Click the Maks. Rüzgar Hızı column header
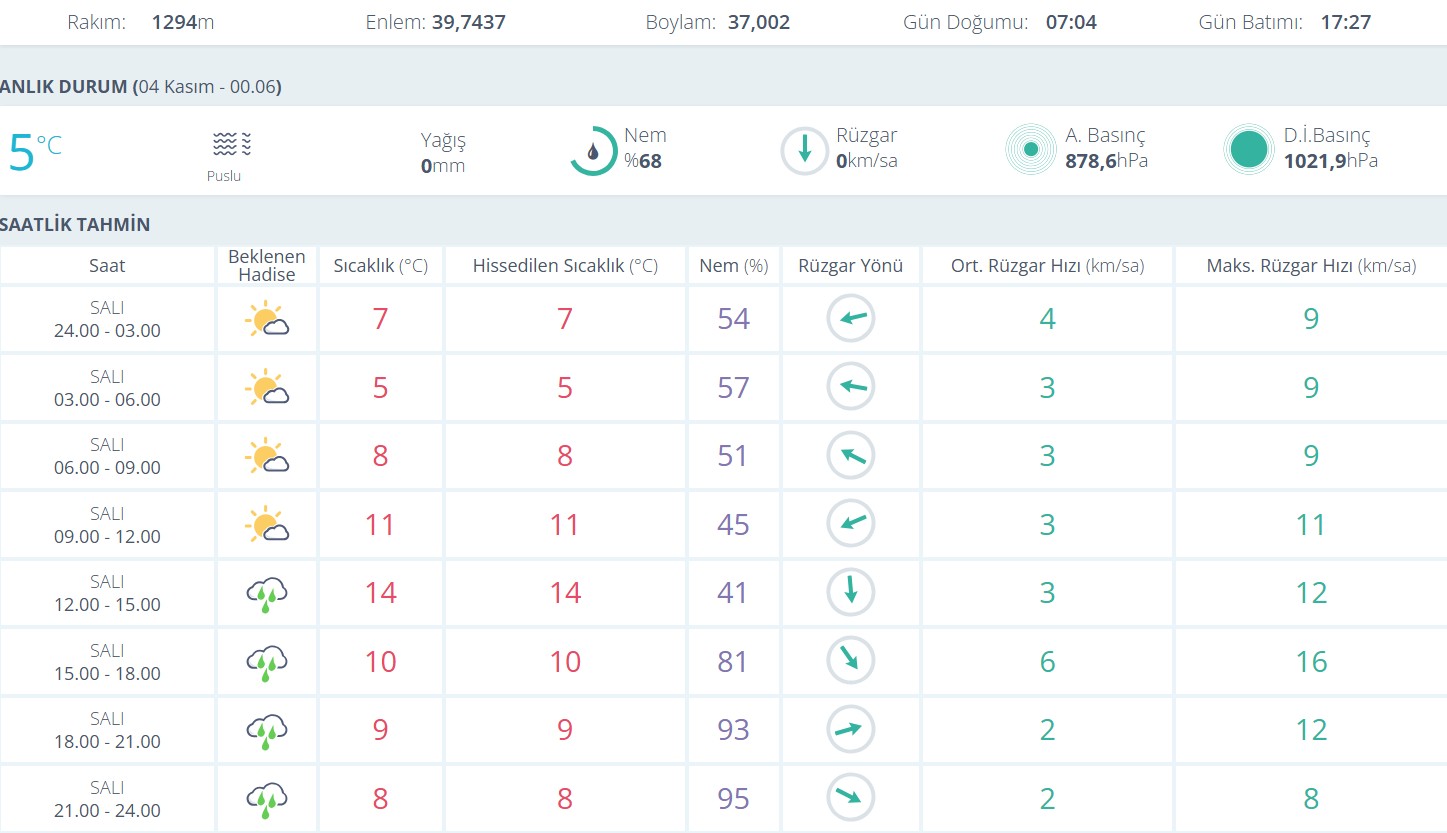Image resolution: width=1447 pixels, height=833 pixels. pos(1310,266)
